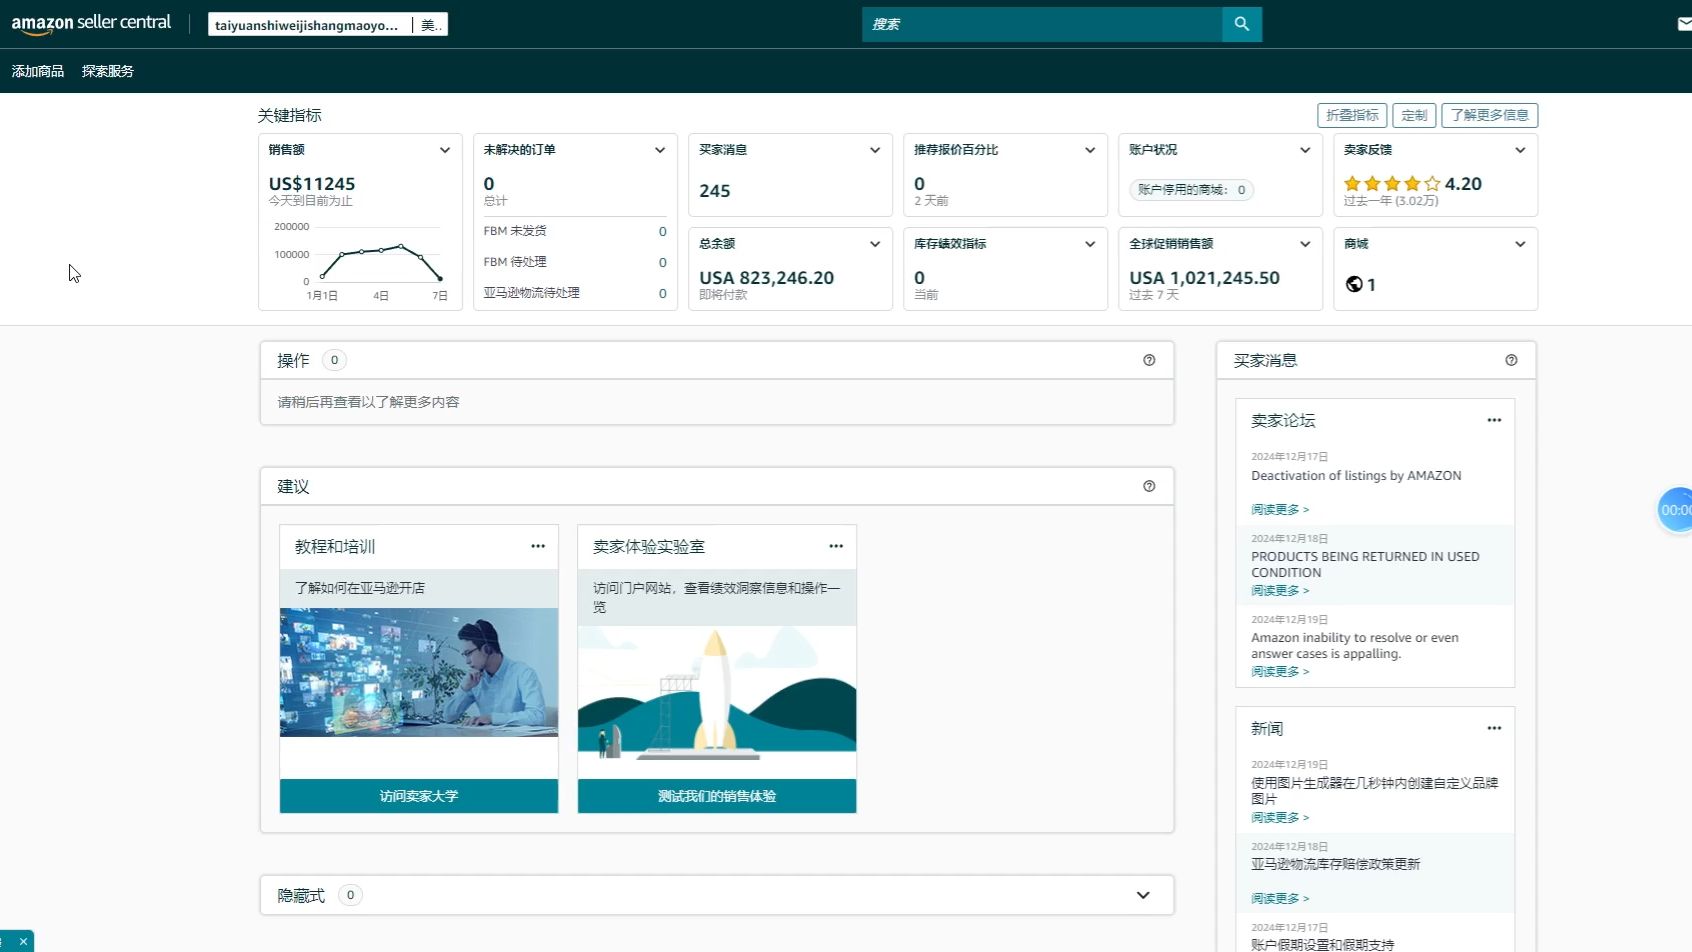Click the globe icon in 商城 card
Screen dimensions: 1692x952
[x=1354, y=284]
